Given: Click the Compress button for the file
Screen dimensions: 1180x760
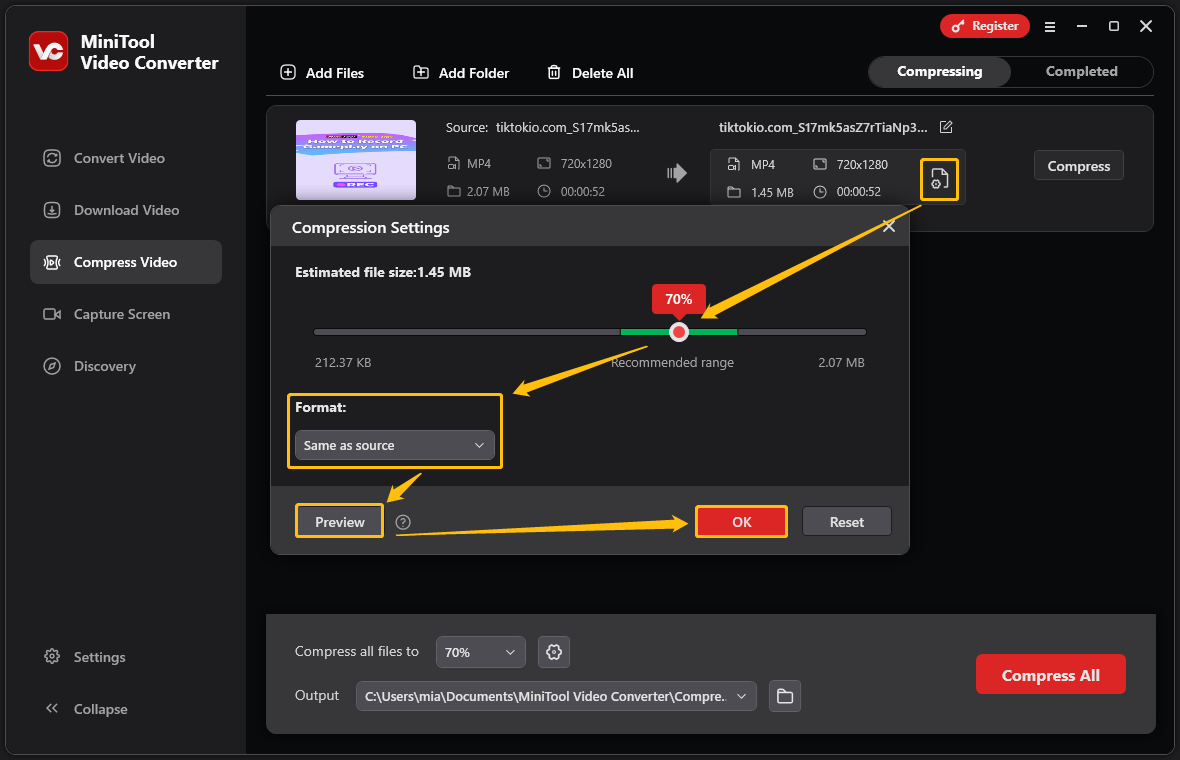Looking at the screenshot, I should 1078,166.
